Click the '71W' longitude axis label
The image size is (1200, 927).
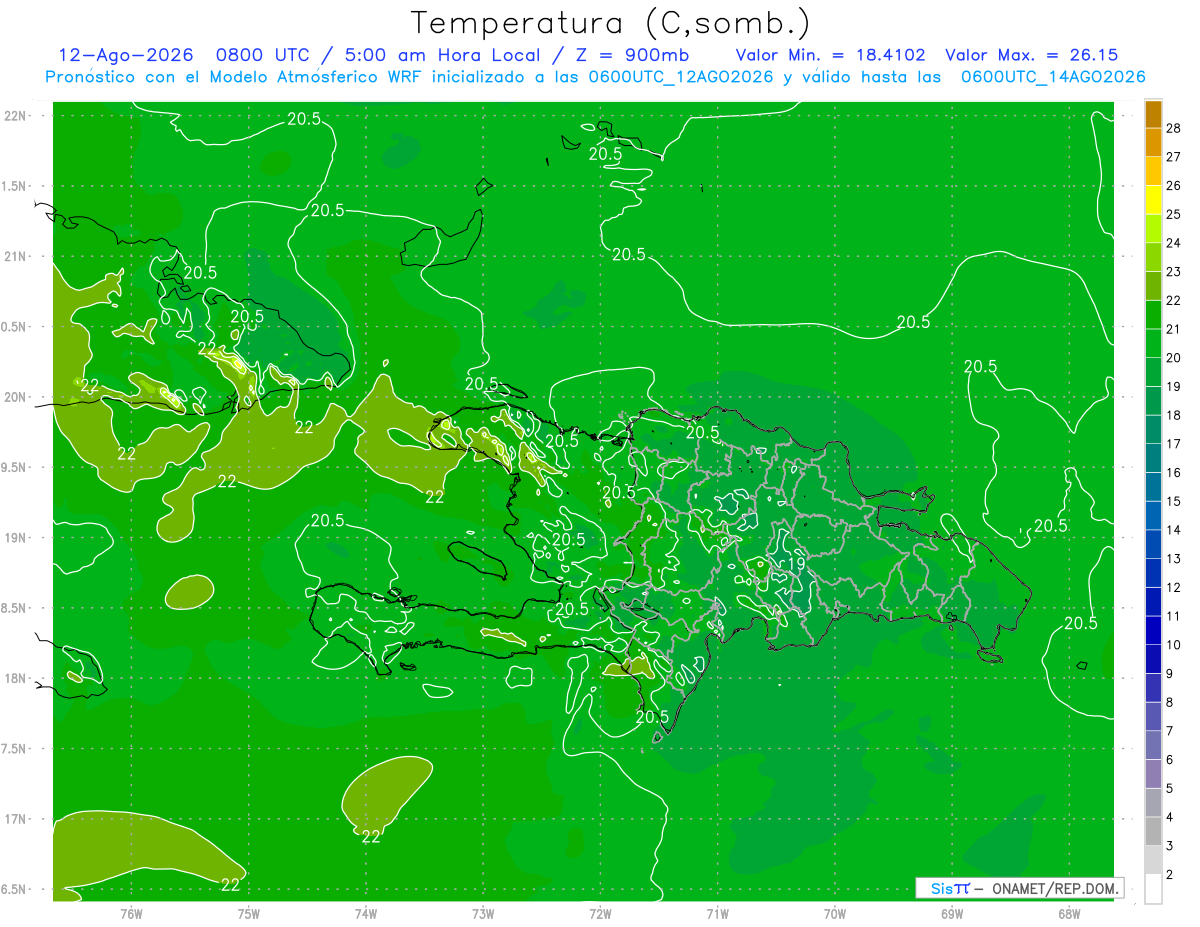pyautogui.click(x=717, y=913)
